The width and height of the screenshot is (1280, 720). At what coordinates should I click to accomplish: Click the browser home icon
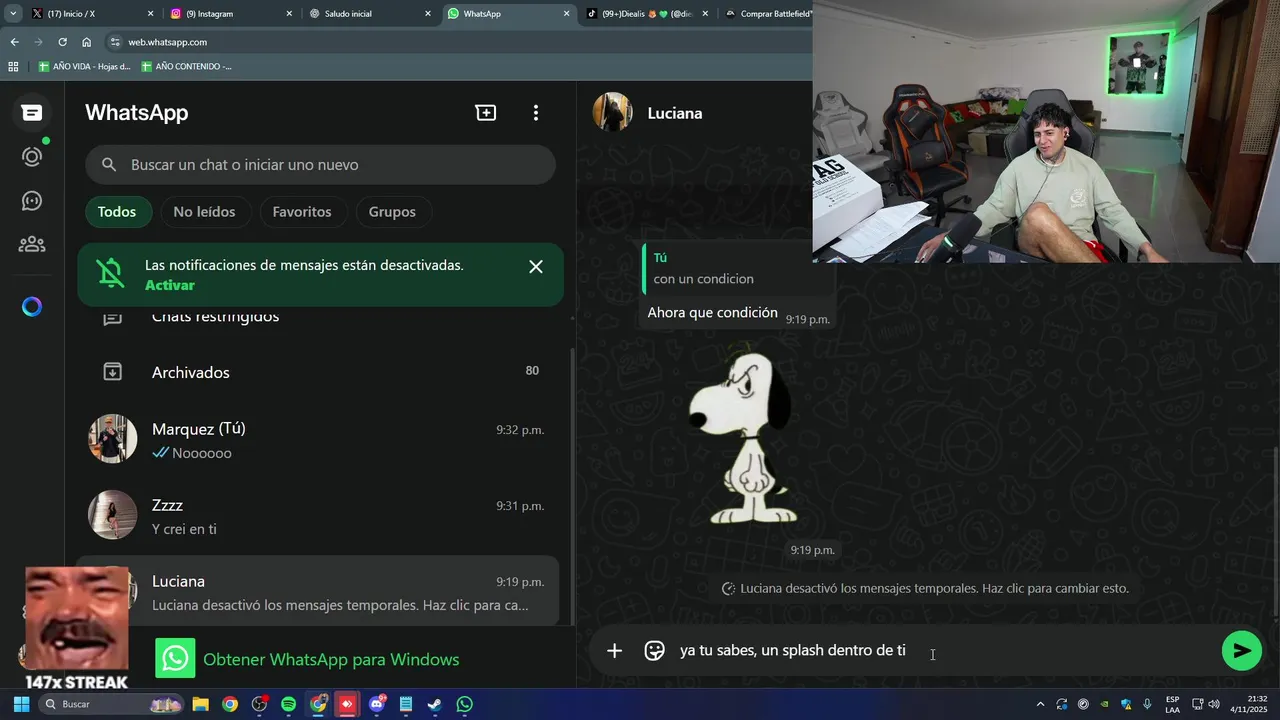coord(87,42)
